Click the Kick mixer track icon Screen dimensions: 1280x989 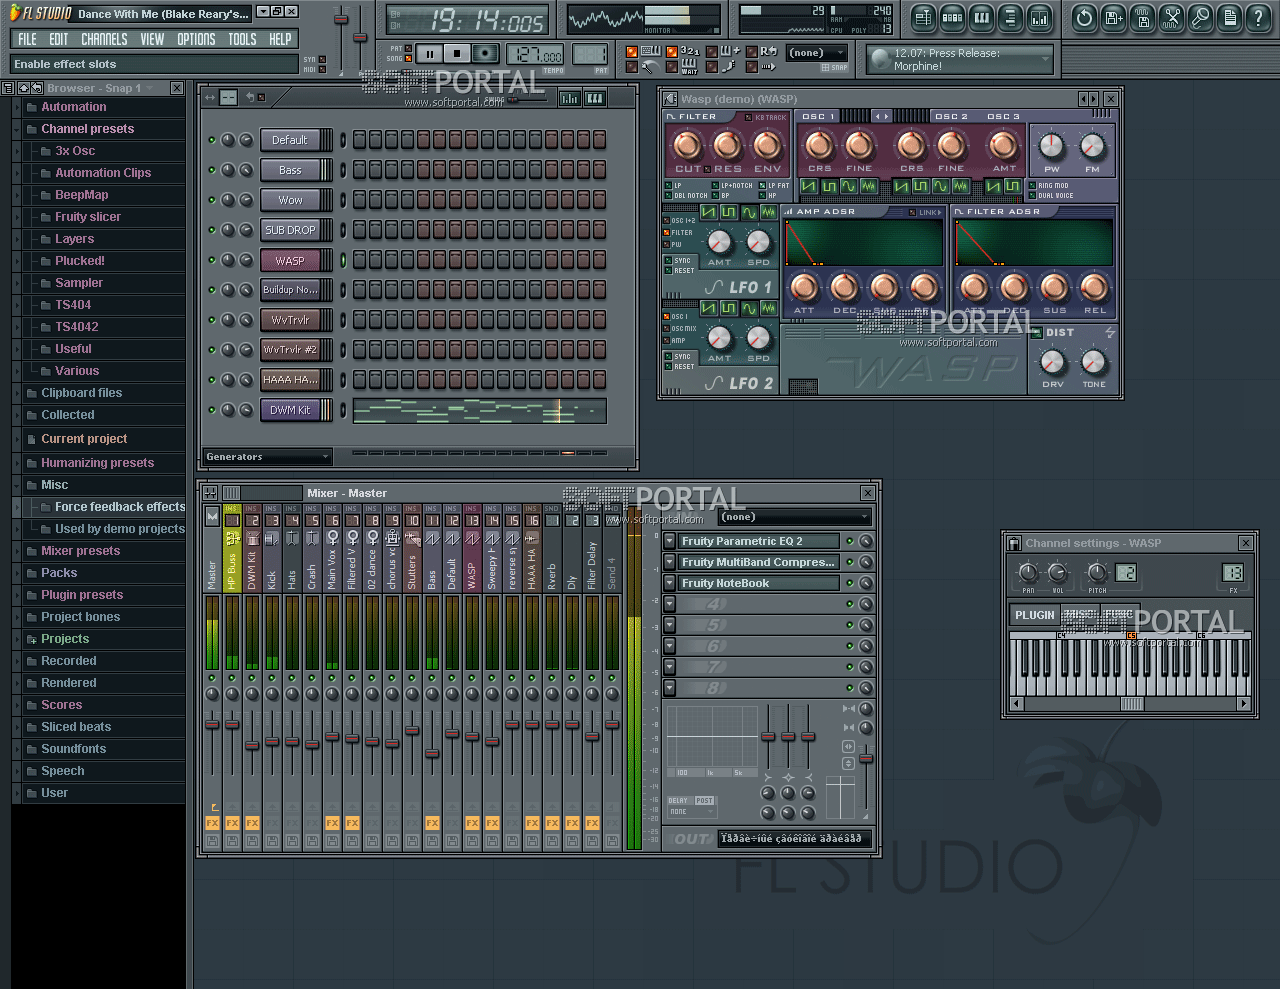click(272, 539)
